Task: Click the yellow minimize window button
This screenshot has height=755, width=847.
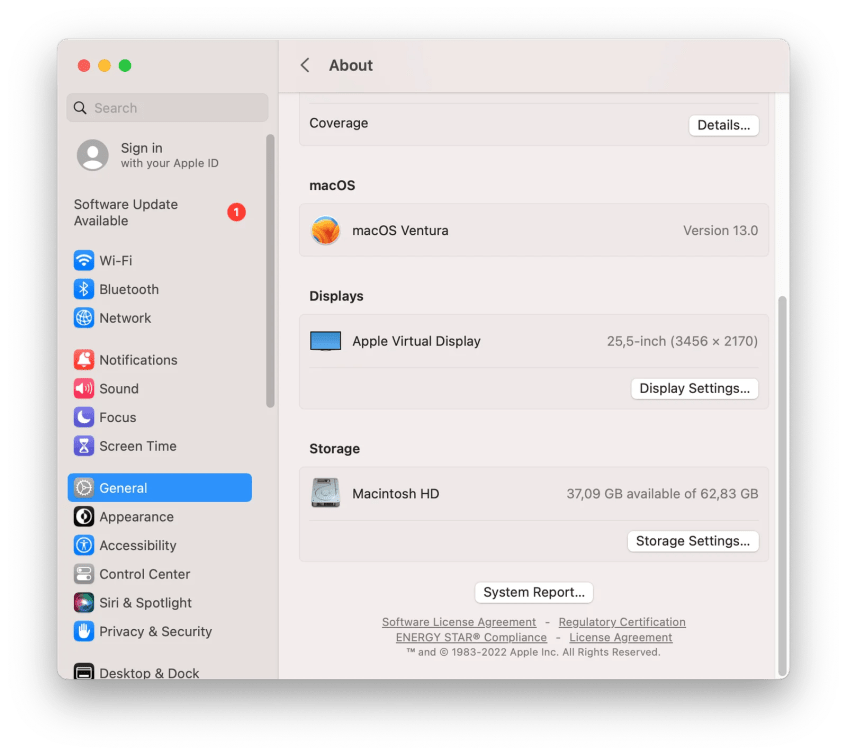Action: (104, 66)
